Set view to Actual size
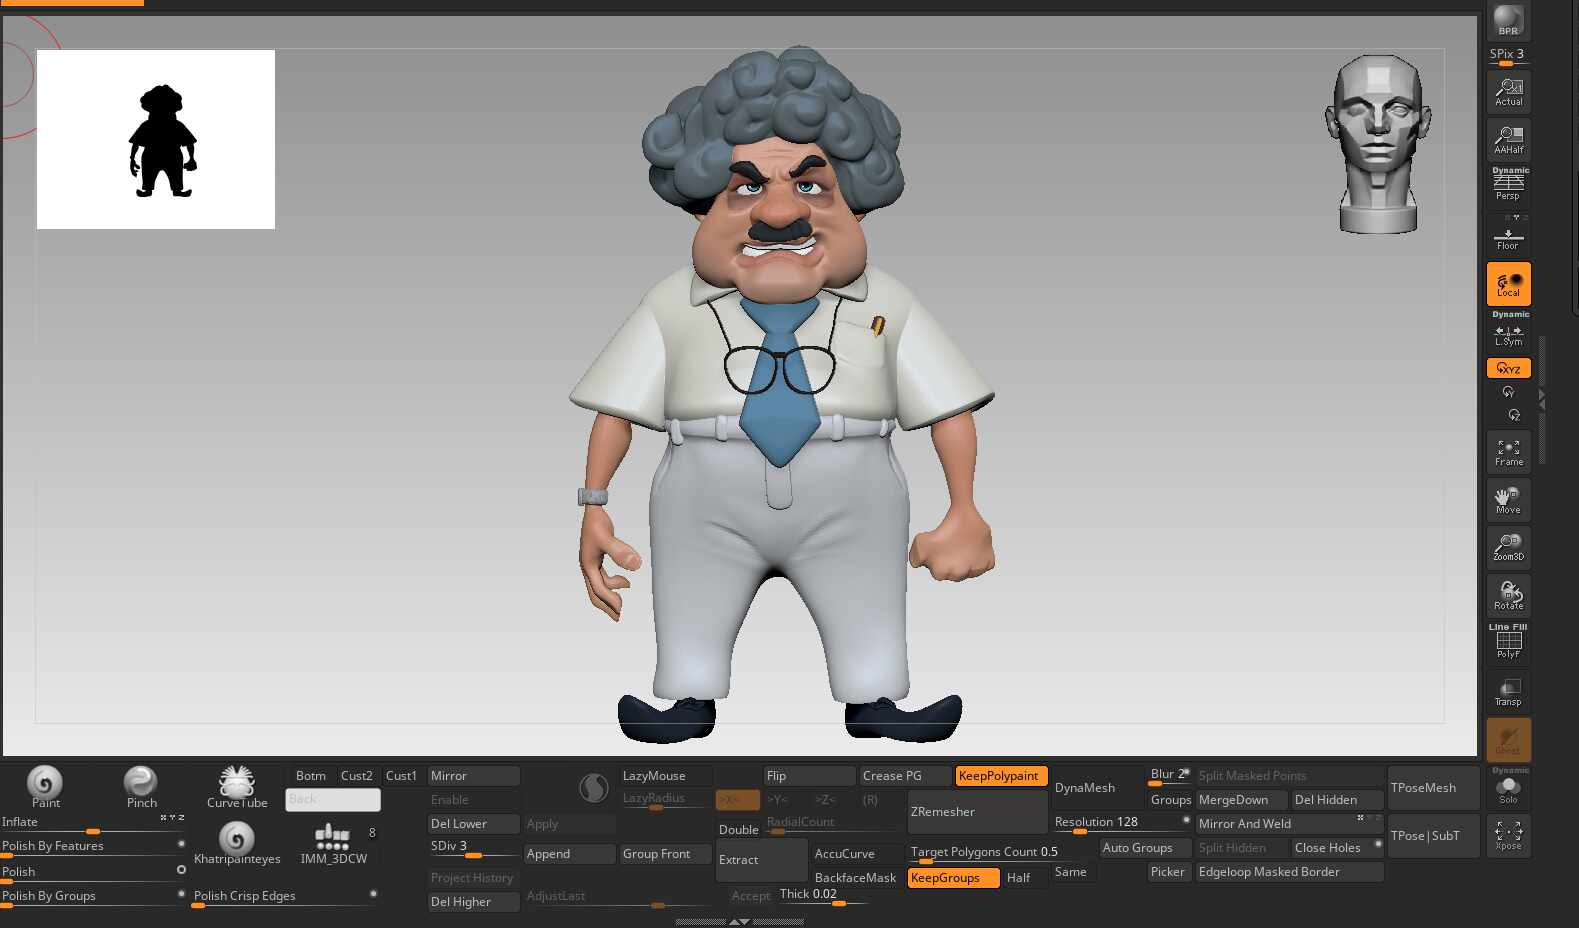1579x928 pixels. pos(1508,92)
